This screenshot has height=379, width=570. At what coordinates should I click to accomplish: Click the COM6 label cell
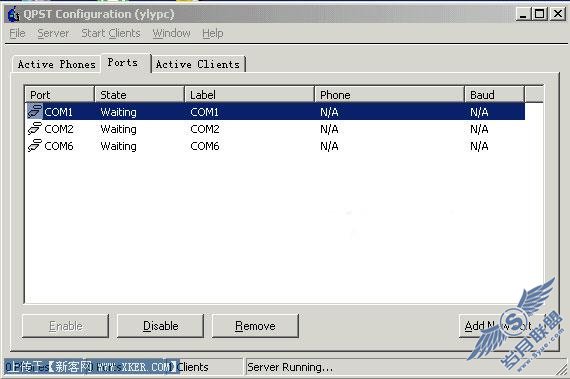point(205,146)
